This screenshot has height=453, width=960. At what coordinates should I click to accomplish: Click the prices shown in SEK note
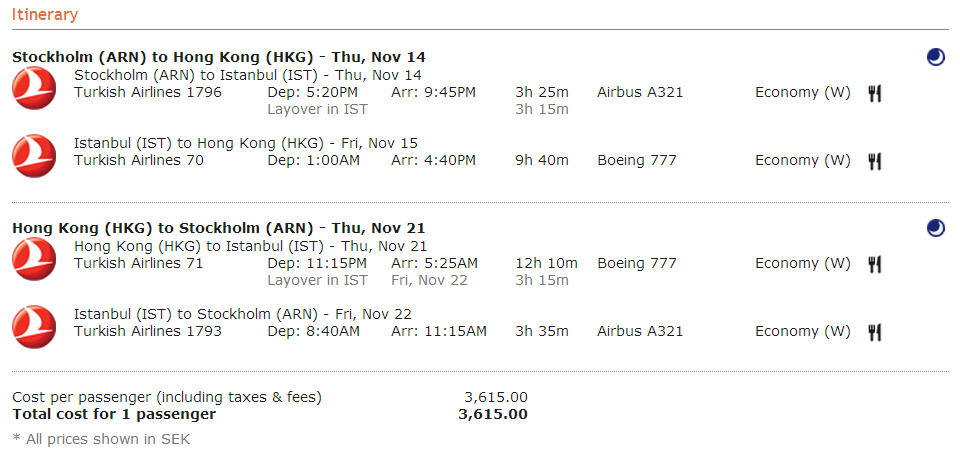[101, 438]
